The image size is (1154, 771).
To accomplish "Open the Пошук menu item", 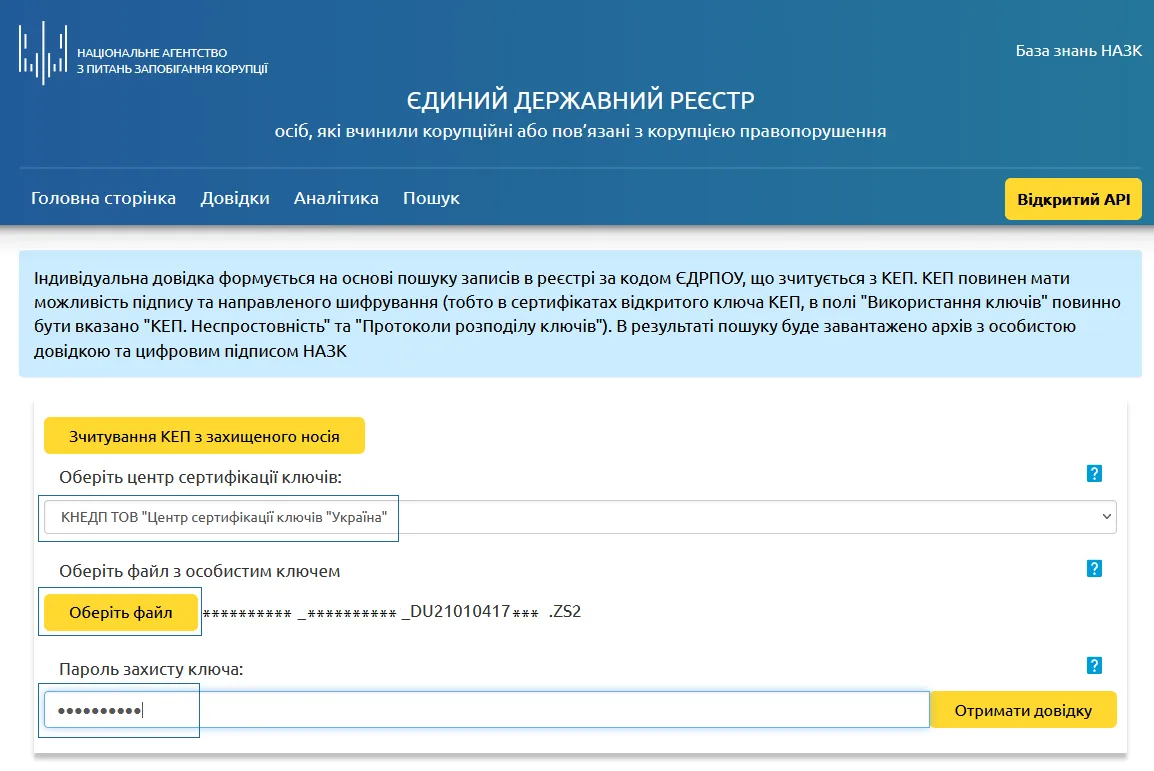I will [x=431, y=199].
